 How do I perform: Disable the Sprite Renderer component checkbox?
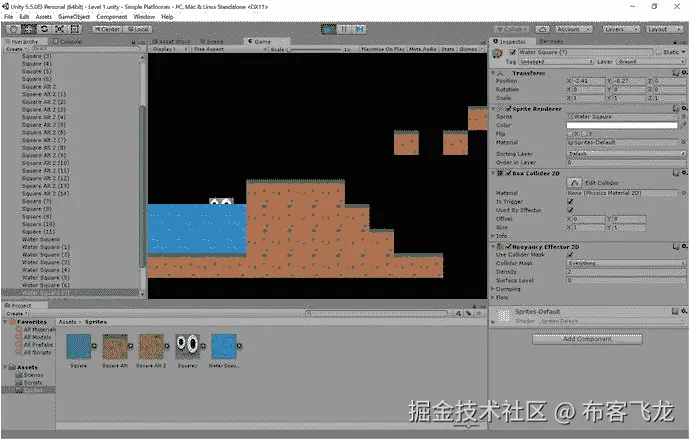(509, 109)
